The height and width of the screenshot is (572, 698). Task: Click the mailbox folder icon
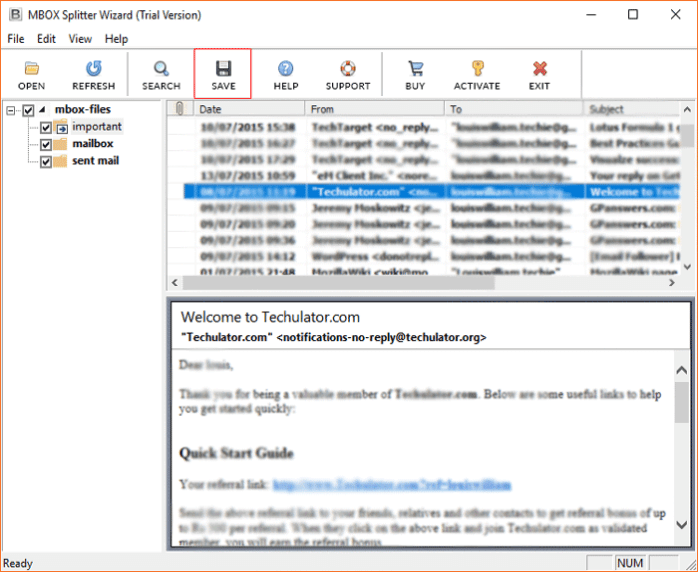60,144
